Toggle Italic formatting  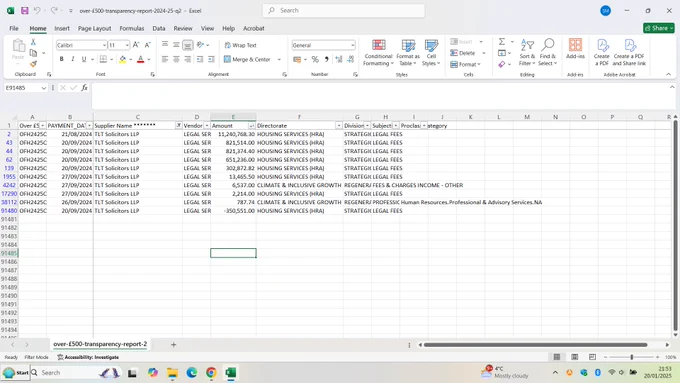72,59
